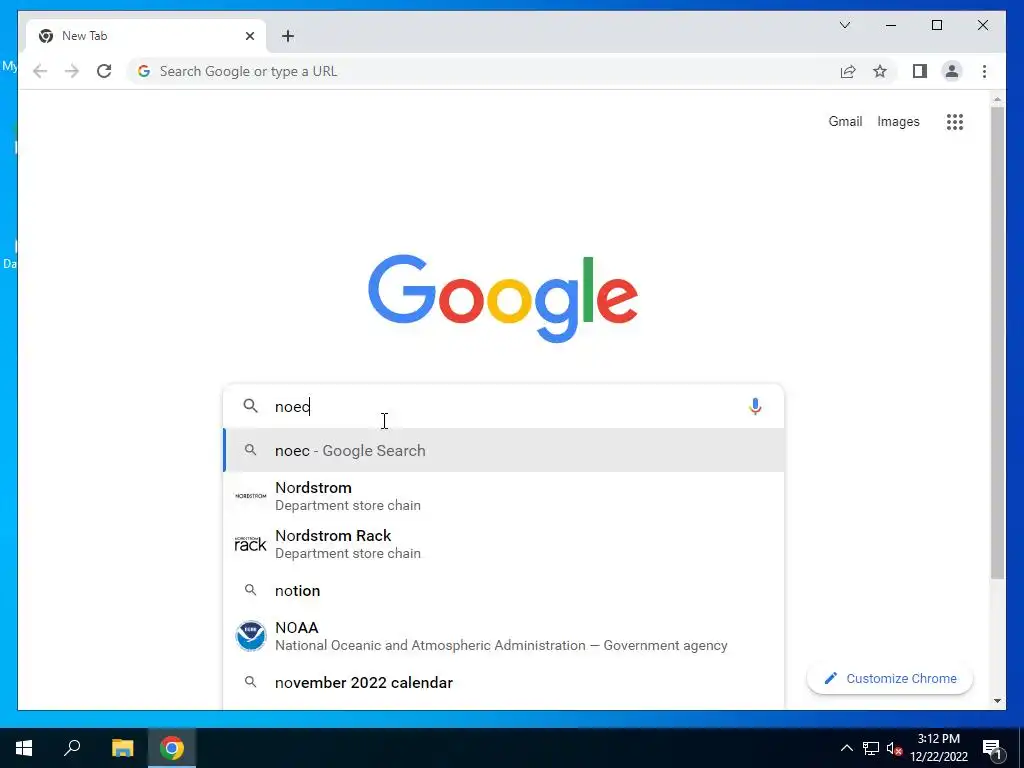Click the magnifier icon in search box
This screenshot has width=1024, height=768.
250,406
